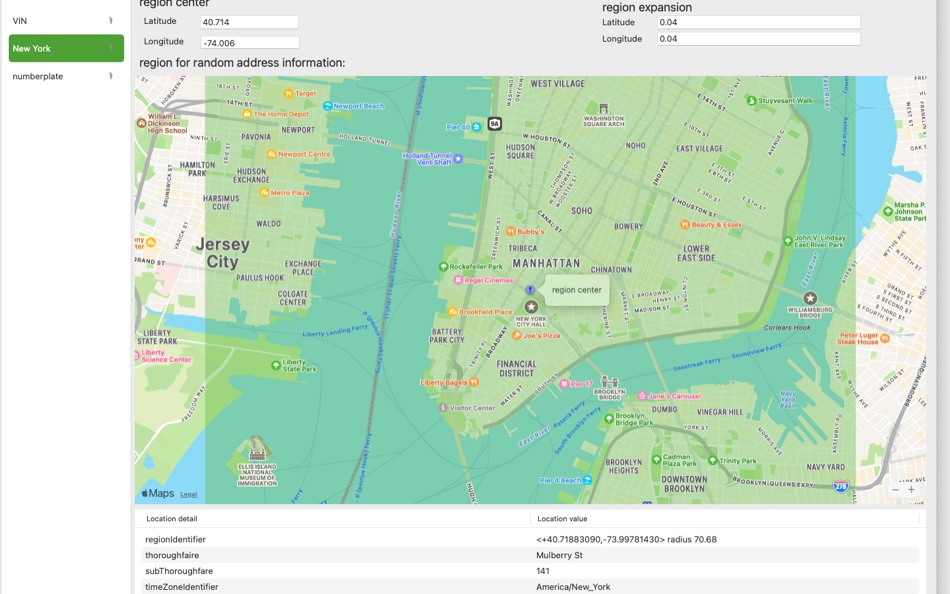Edit the region expansion Longitude field
The image size is (950, 594).
click(759, 39)
